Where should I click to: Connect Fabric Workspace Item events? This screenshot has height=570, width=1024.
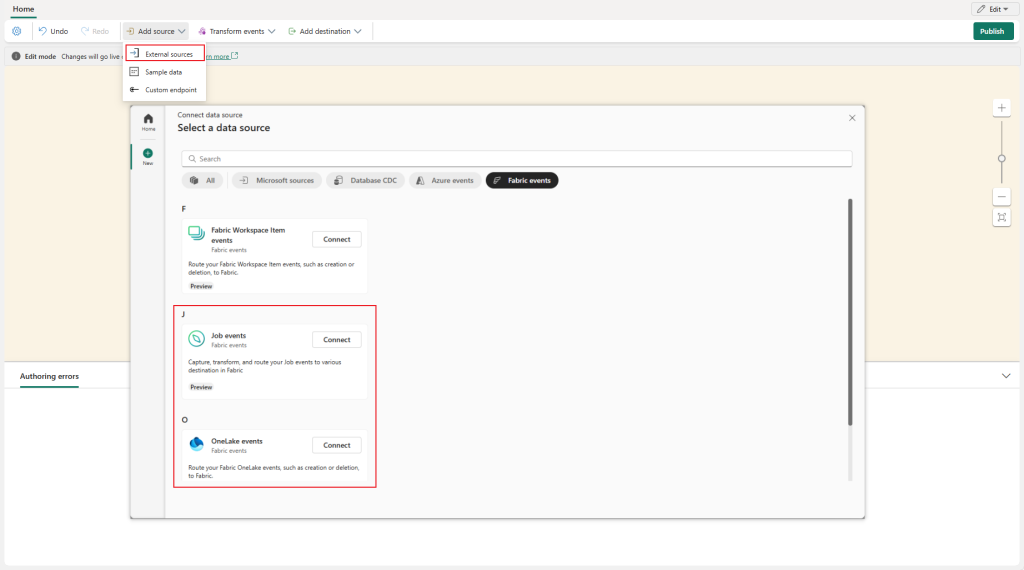click(x=337, y=240)
